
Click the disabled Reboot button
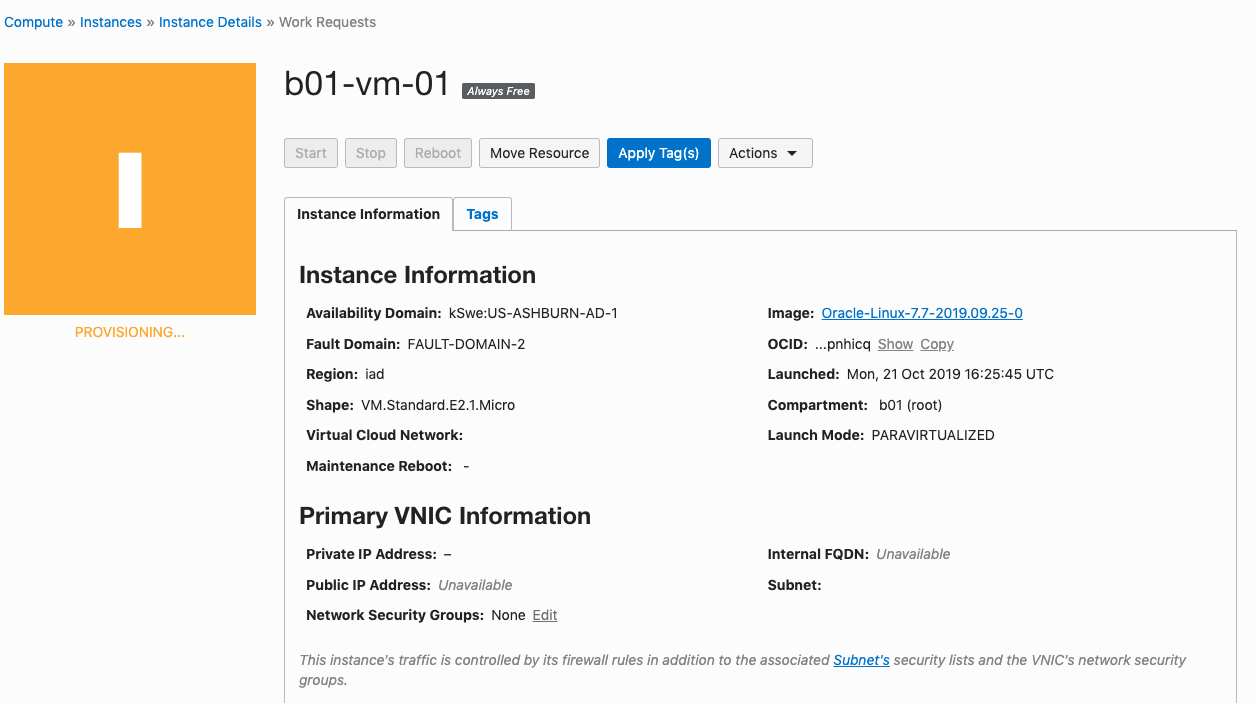pos(437,152)
